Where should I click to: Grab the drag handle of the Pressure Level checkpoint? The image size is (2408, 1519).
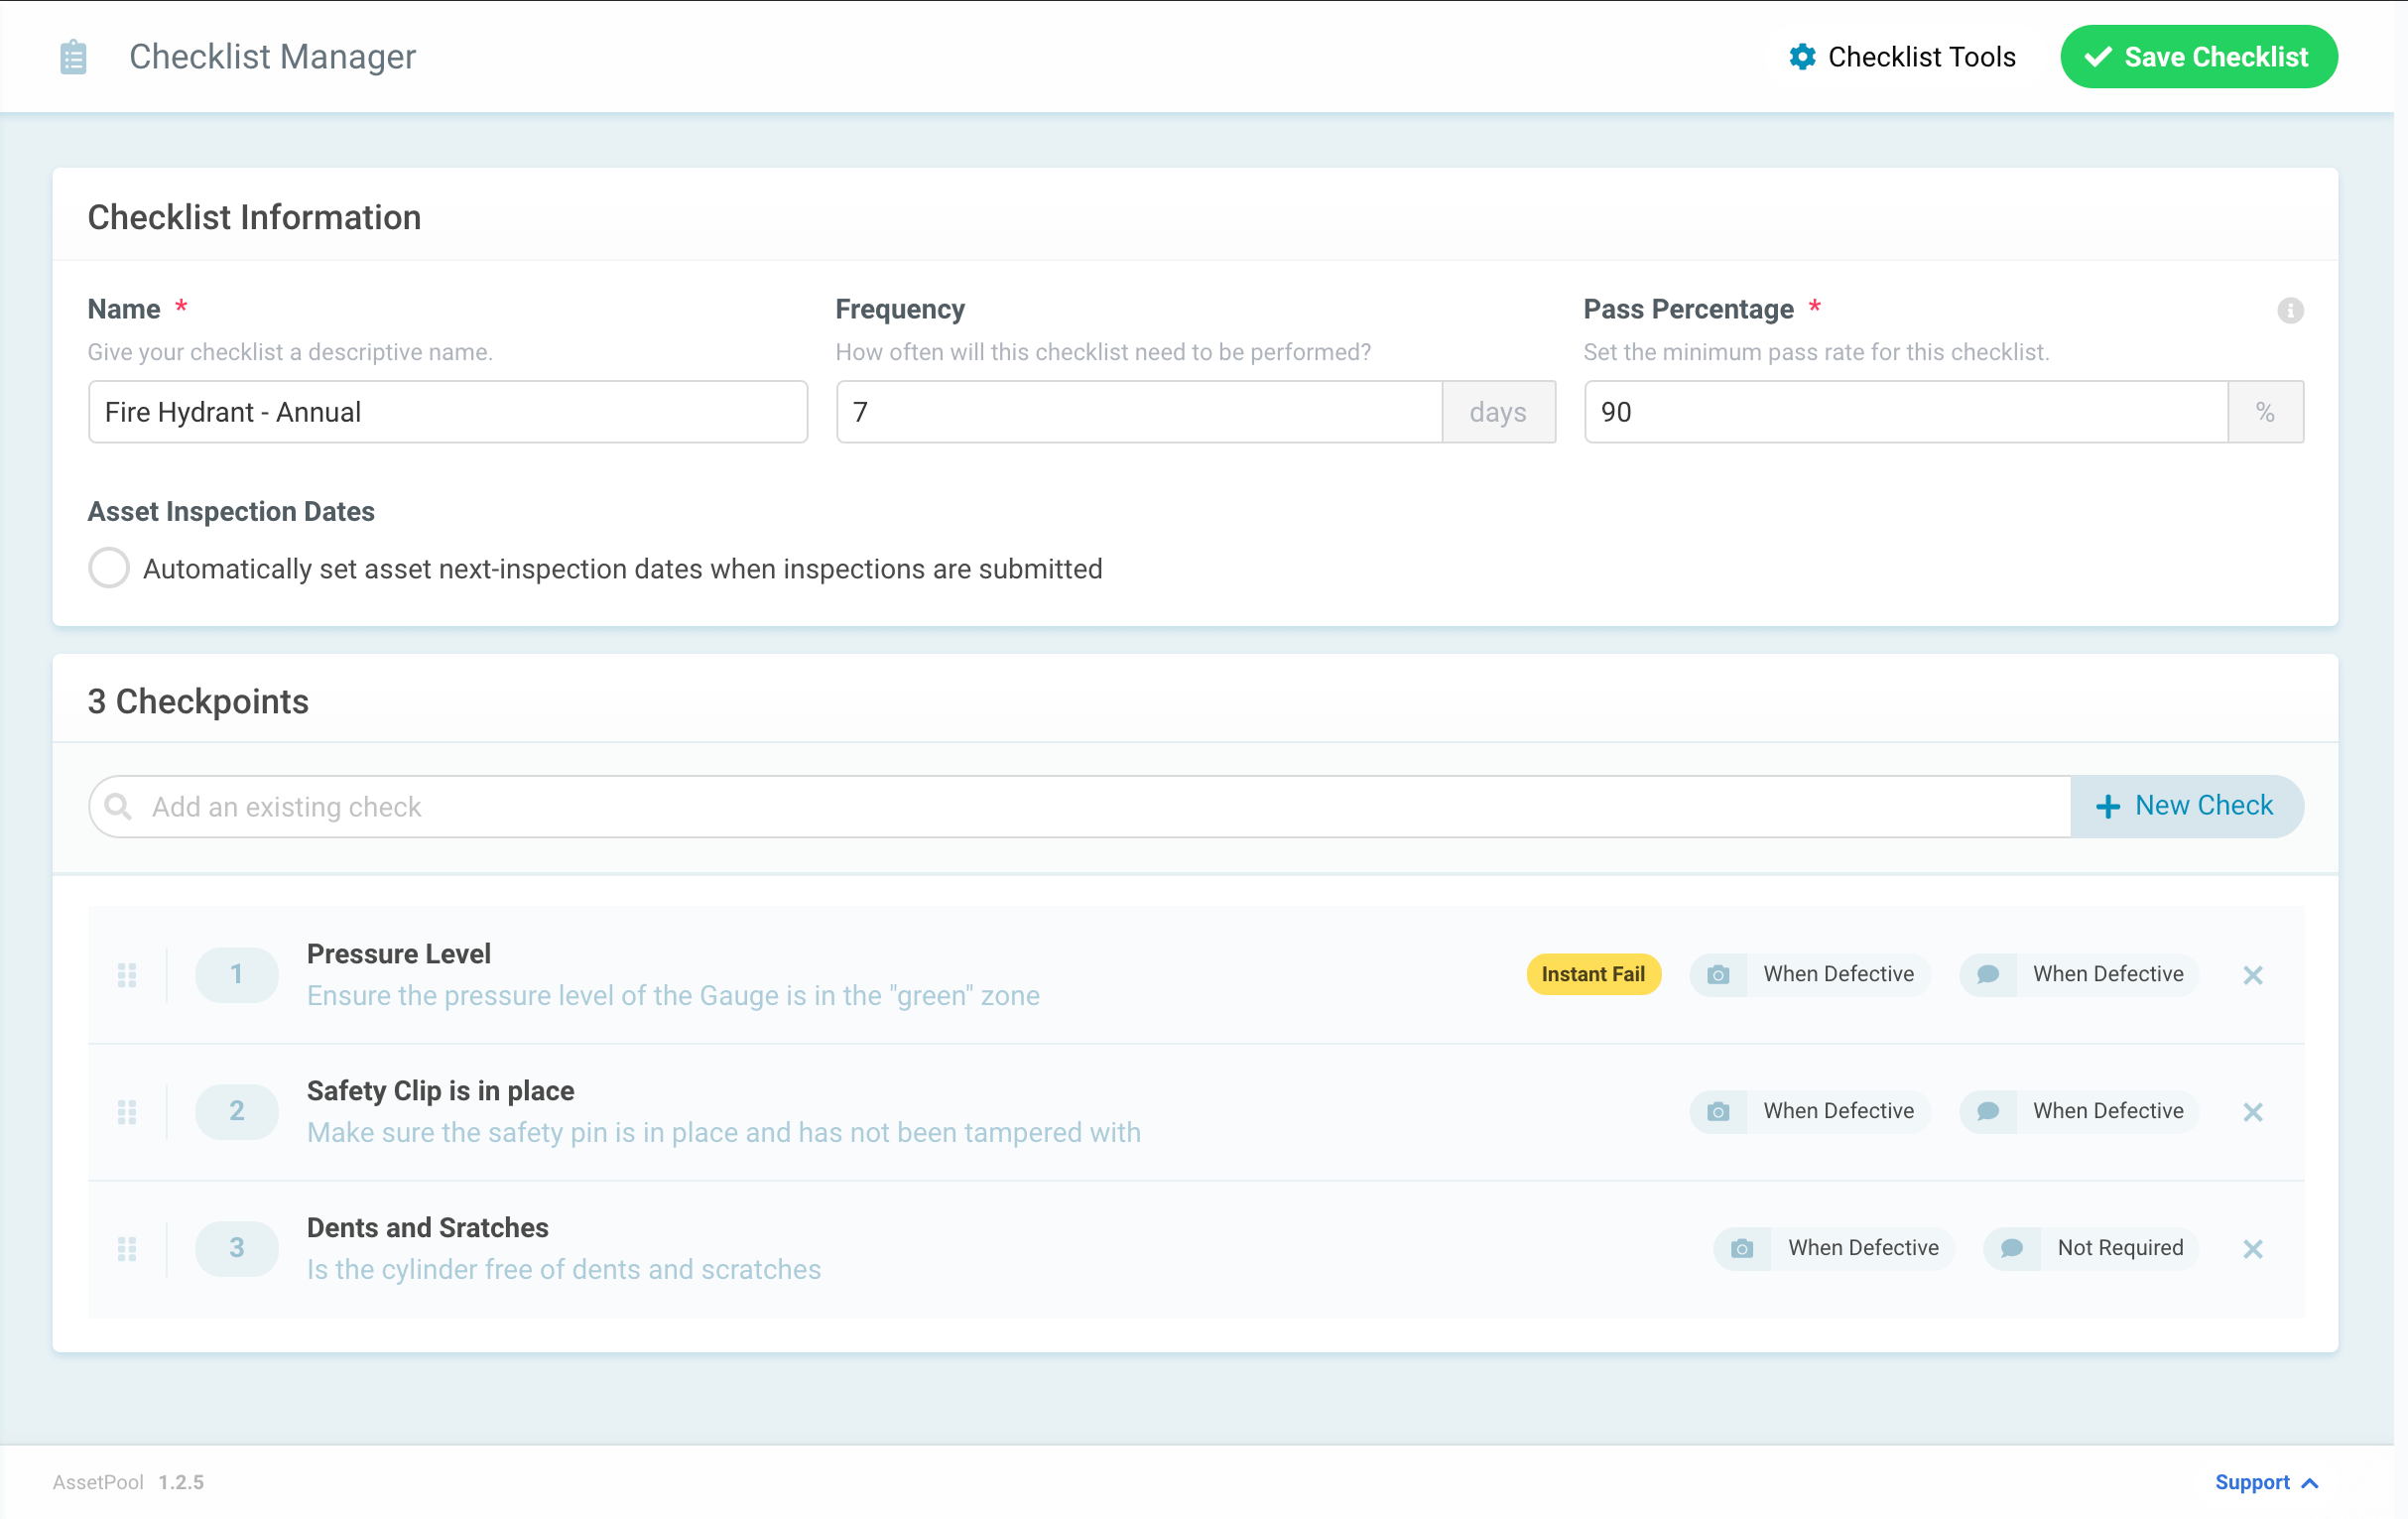coord(127,974)
